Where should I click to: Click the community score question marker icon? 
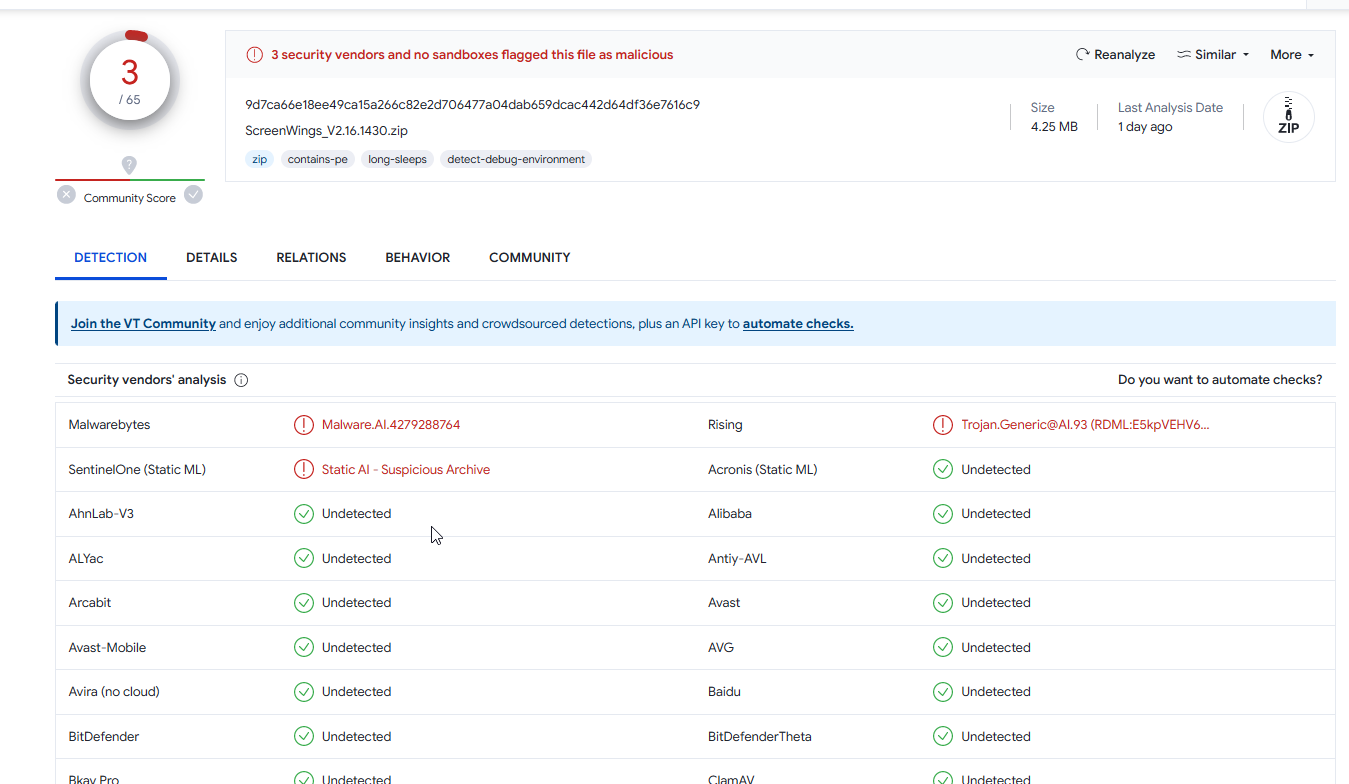tap(129, 165)
